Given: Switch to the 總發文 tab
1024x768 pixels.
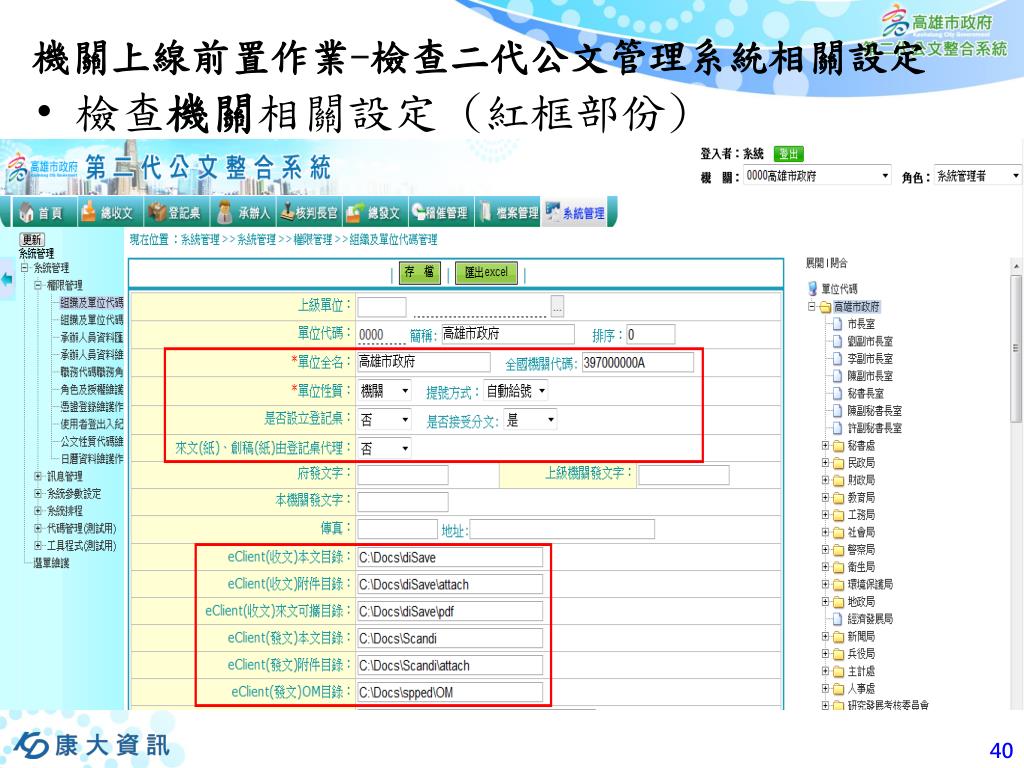Looking at the screenshot, I should point(374,212).
